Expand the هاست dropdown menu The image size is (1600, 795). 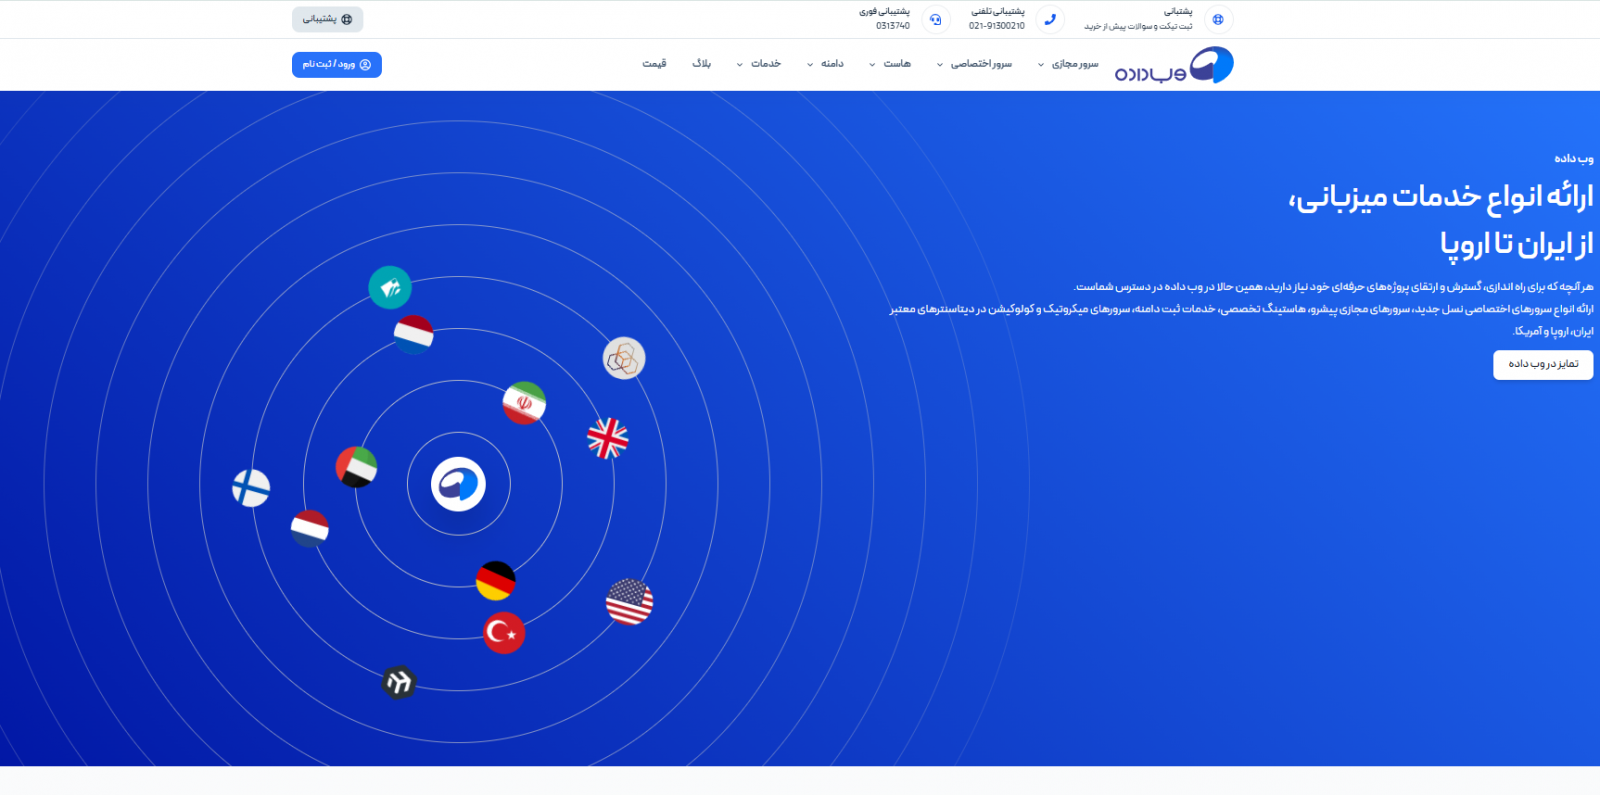click(x=890, y=64)
